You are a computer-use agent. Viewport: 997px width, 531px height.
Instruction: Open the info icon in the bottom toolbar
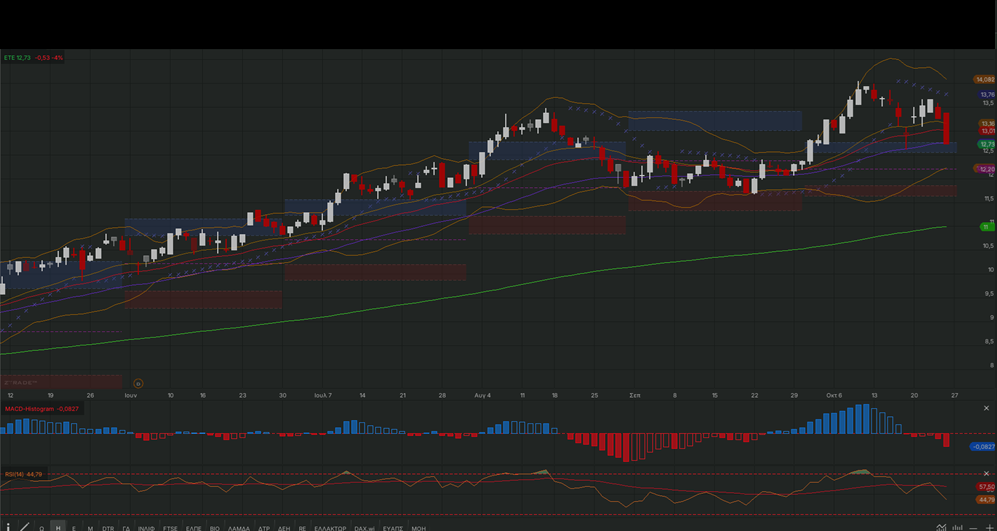(8, 527)
